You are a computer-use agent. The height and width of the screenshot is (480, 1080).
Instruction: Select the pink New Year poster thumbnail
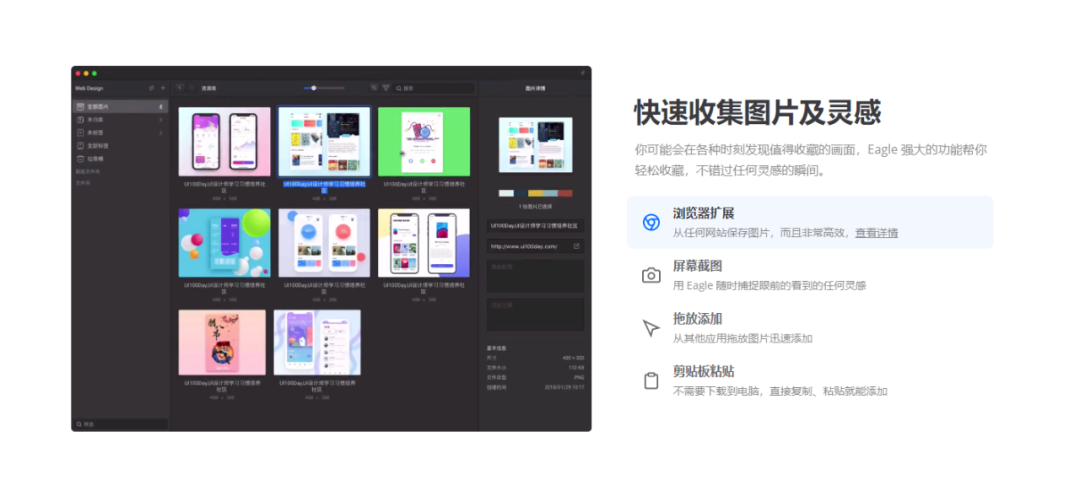222,342
